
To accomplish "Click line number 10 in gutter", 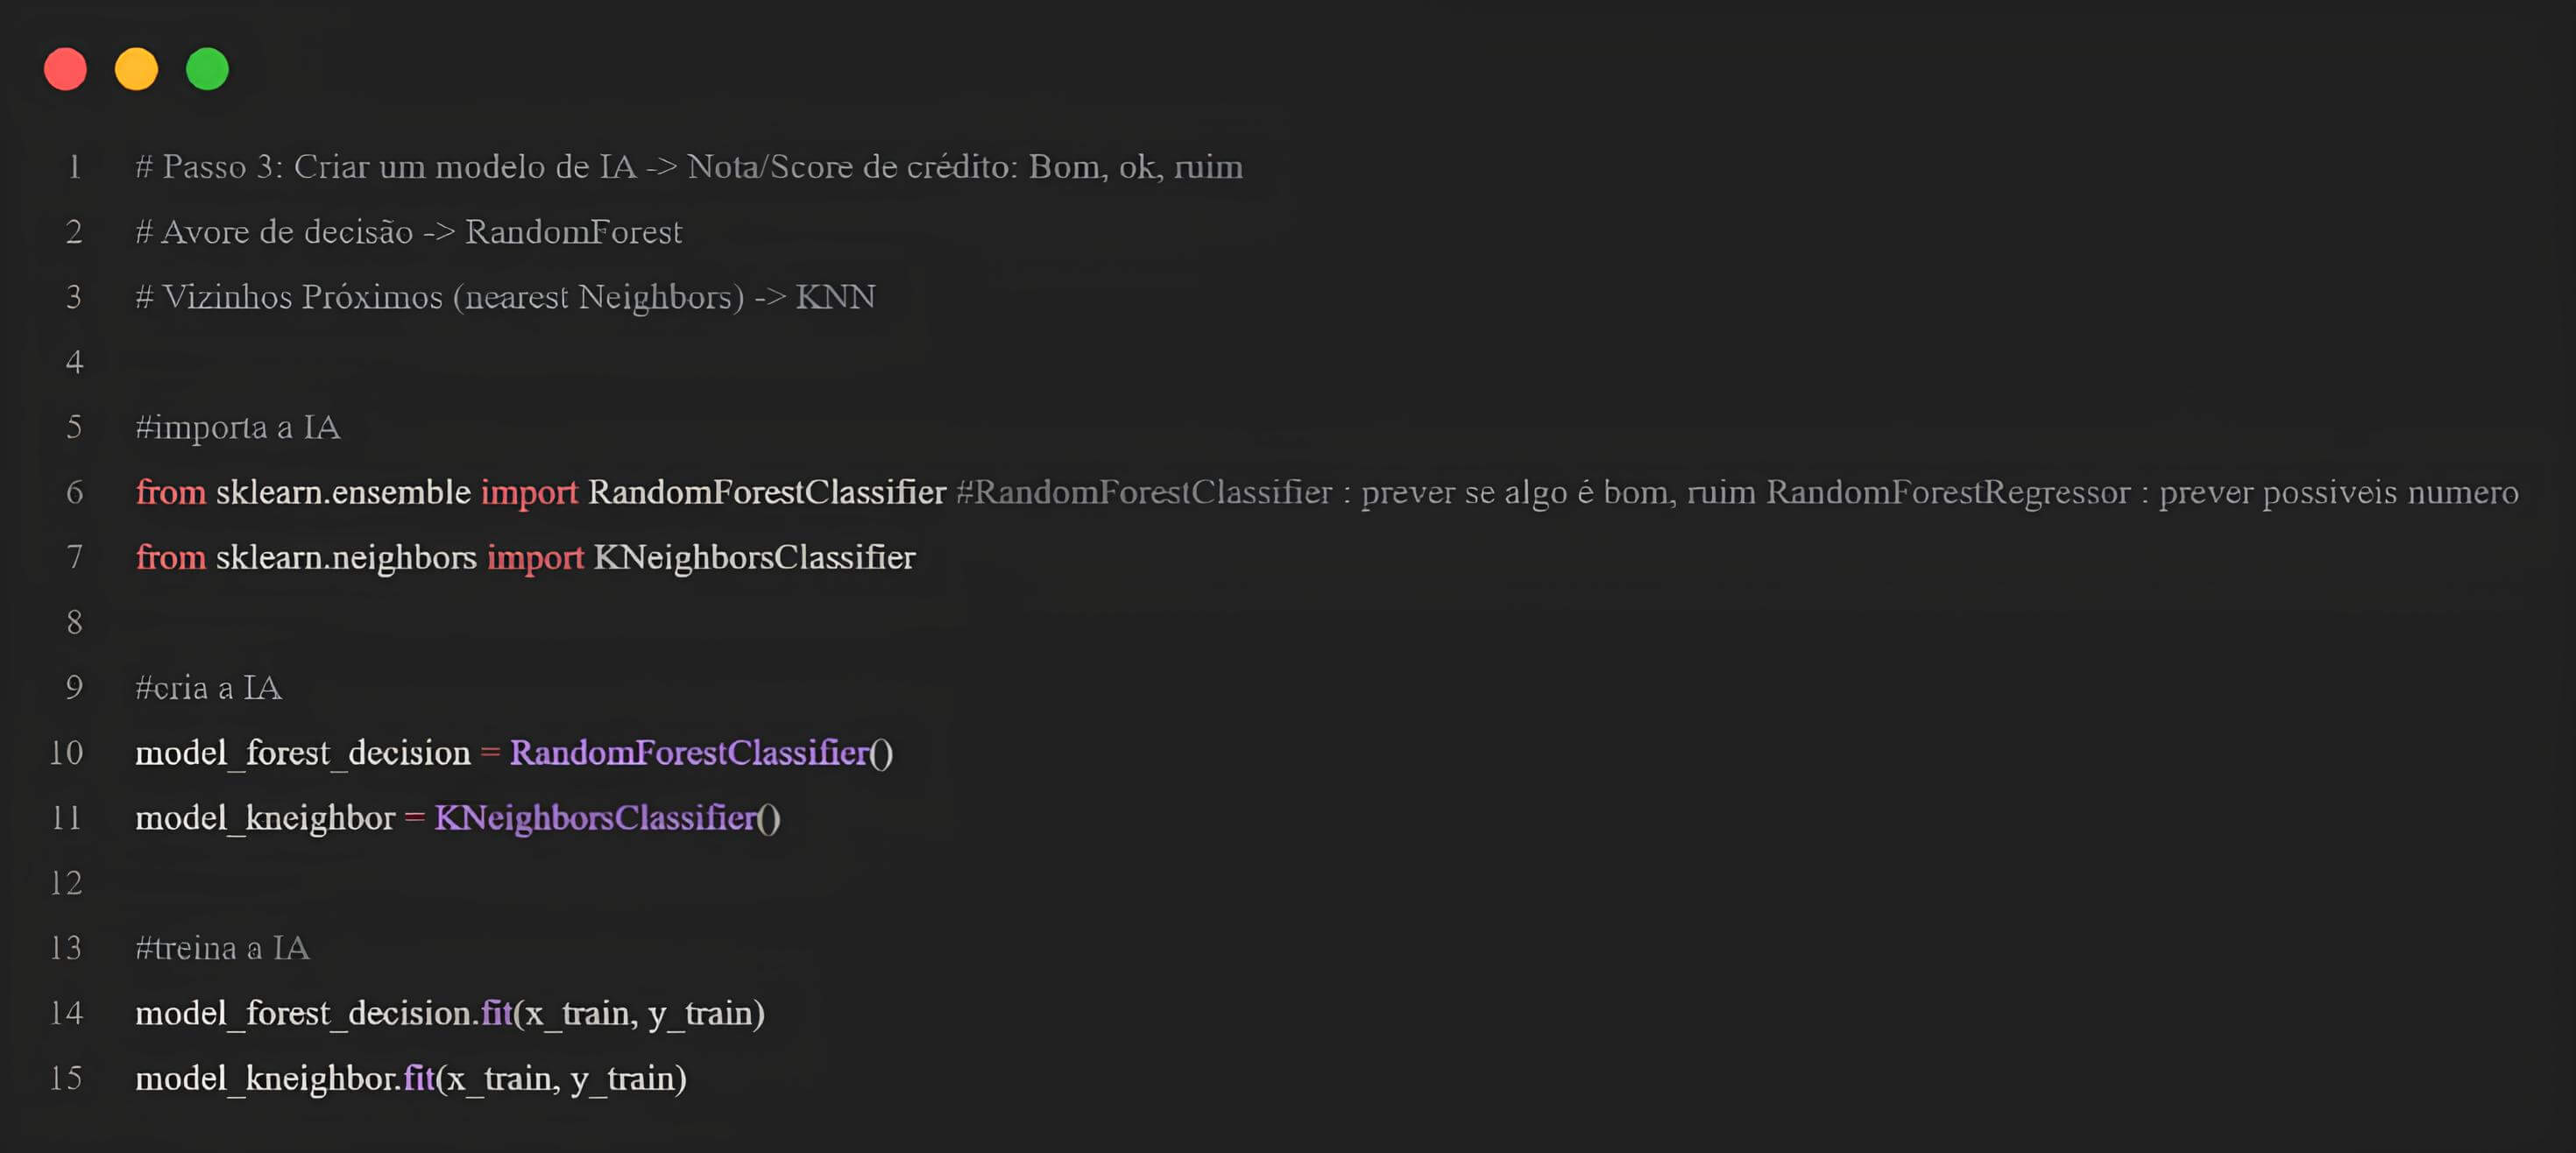I will point(66,752).
